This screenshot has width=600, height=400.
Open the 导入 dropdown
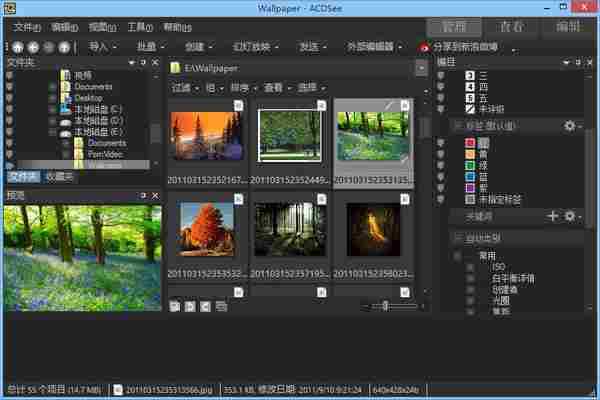click(103, 47)
